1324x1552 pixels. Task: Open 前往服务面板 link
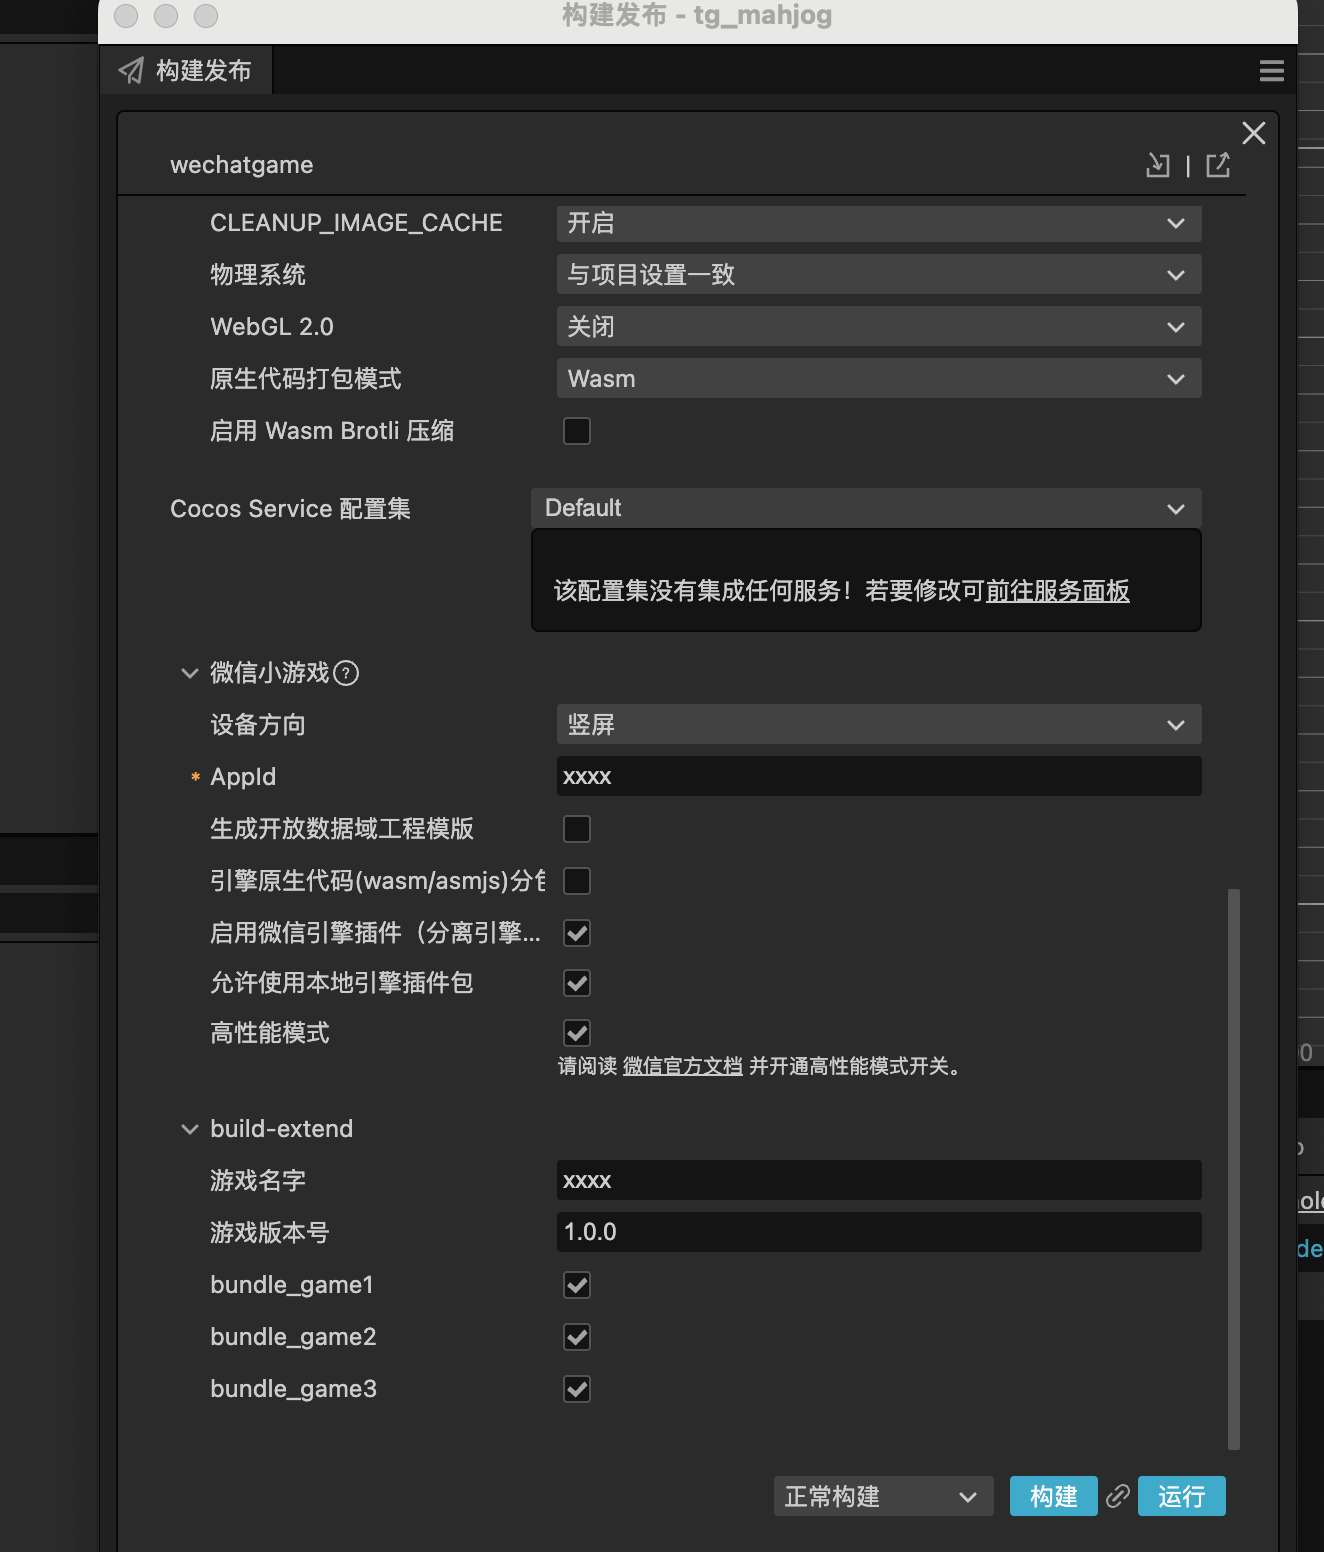(x=1058, y=591)
